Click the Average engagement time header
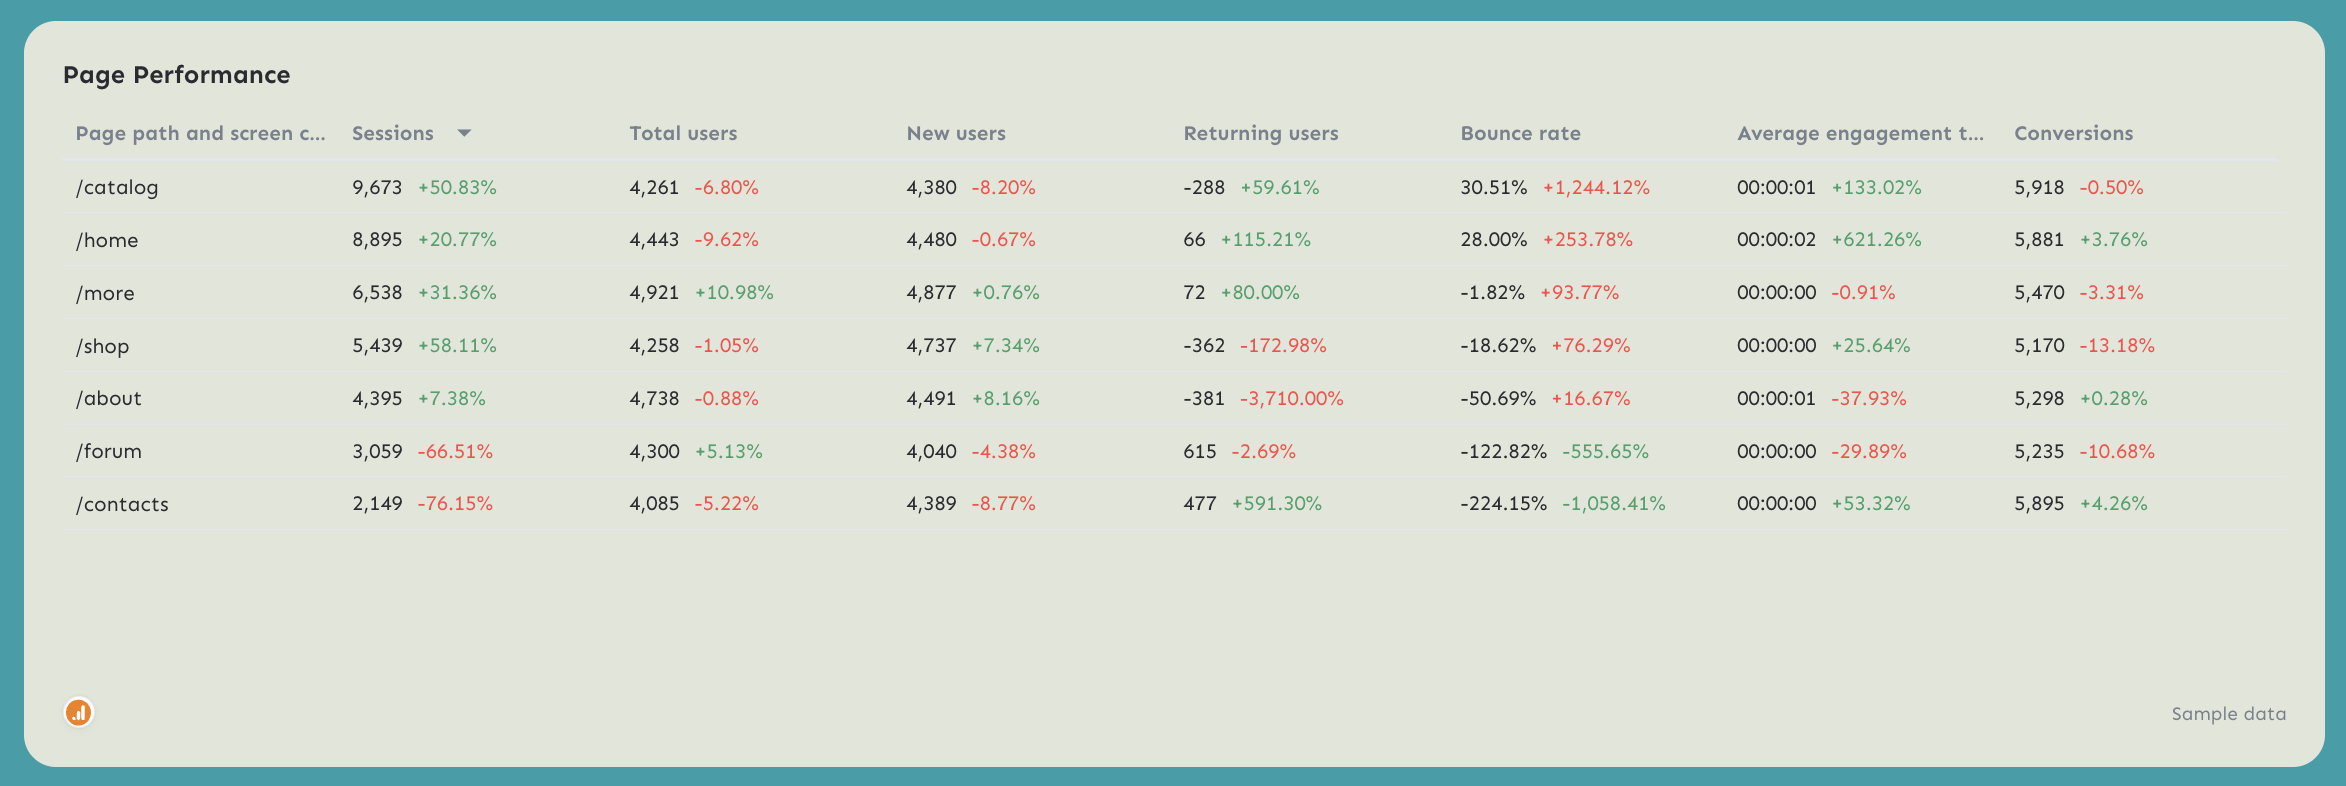Viewport: 2346px width, 786px height. [x=1860, y=132]
